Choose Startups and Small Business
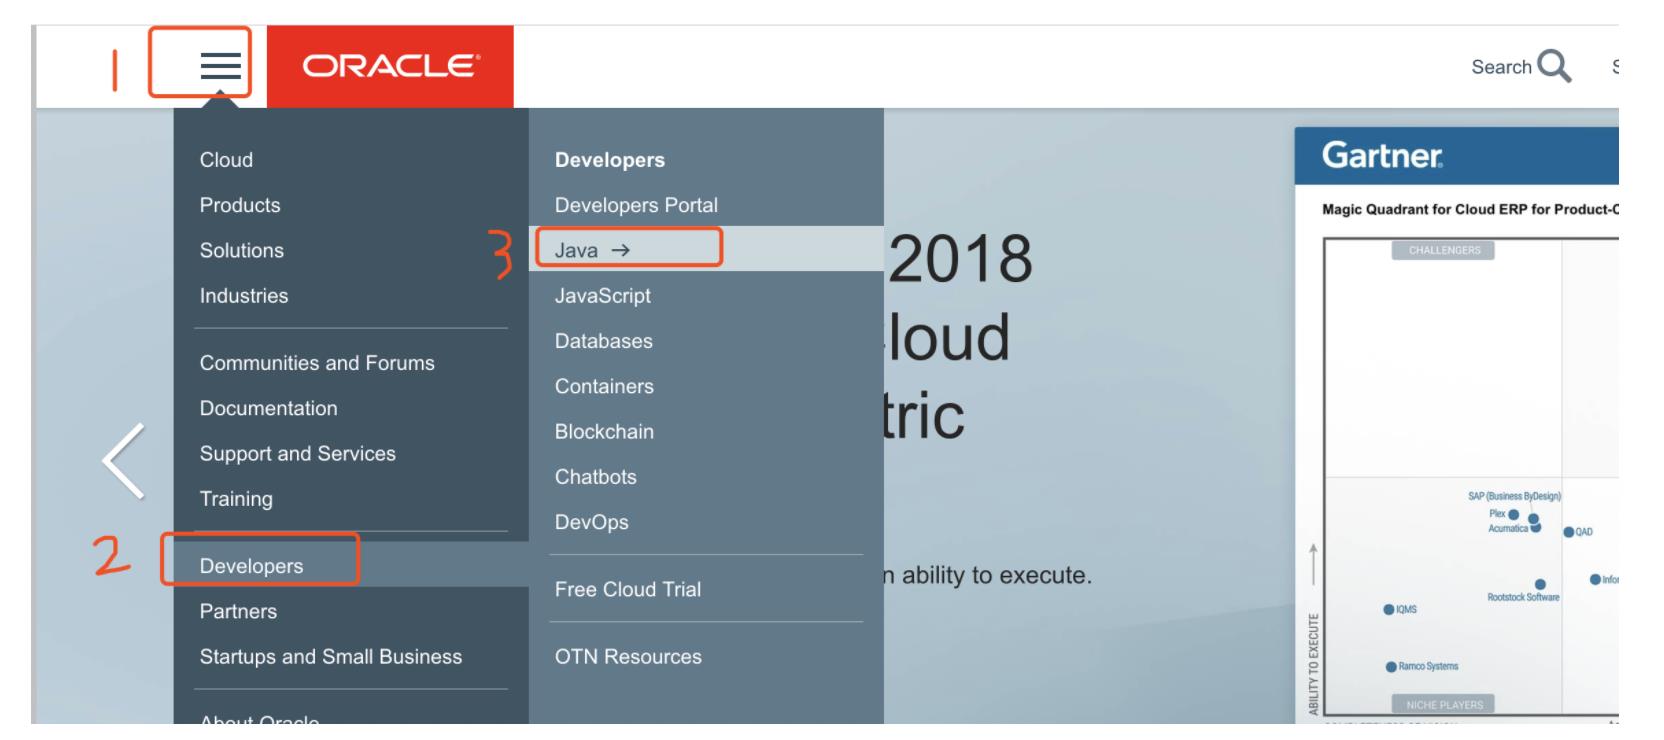 331,657
